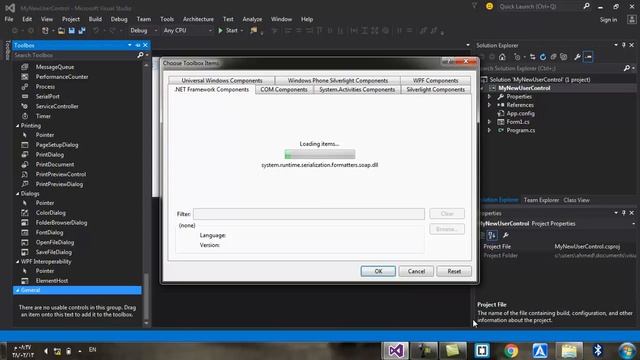Expand the Properties node in Solution Explorer

(489, 97)
